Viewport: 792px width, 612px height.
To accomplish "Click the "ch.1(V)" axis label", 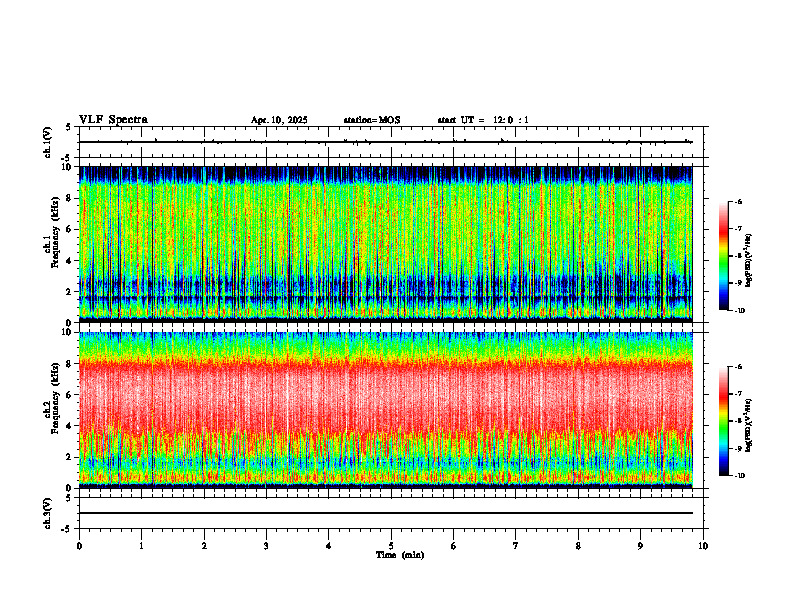I will pos(47,142).
